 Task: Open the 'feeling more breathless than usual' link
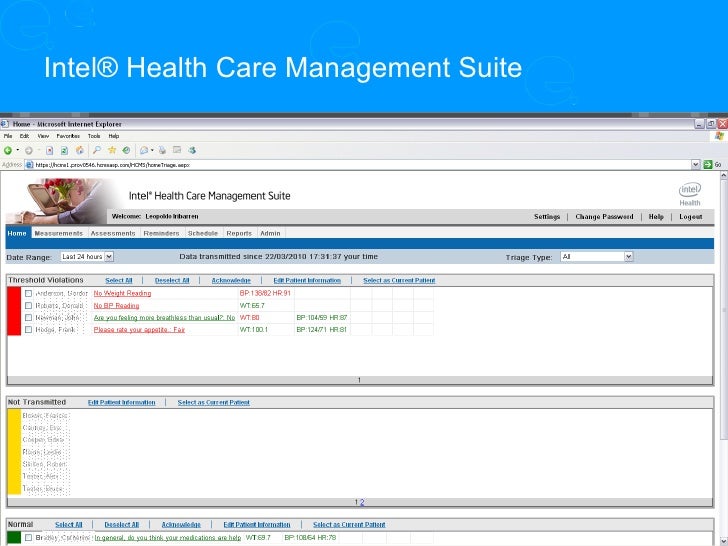[164, 318]
